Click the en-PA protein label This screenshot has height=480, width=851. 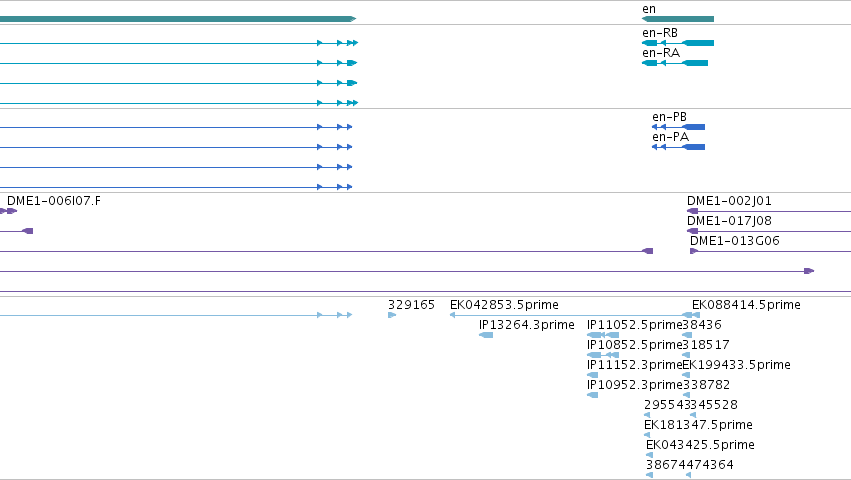click(x=670, y=137)
